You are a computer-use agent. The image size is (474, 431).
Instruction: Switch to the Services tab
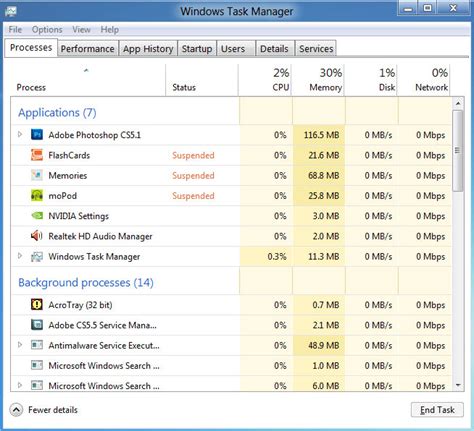tap(316, 49)
